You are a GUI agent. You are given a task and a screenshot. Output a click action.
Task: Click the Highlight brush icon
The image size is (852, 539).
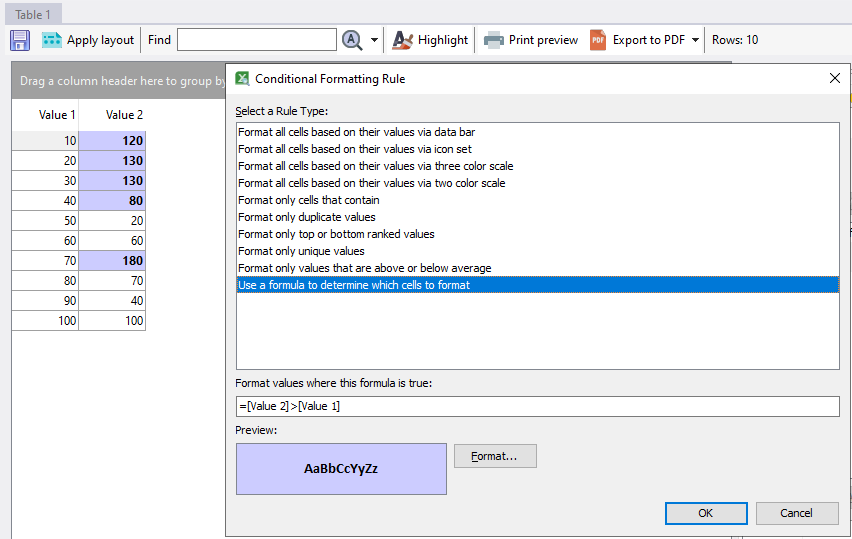click(x=402, y=40)
